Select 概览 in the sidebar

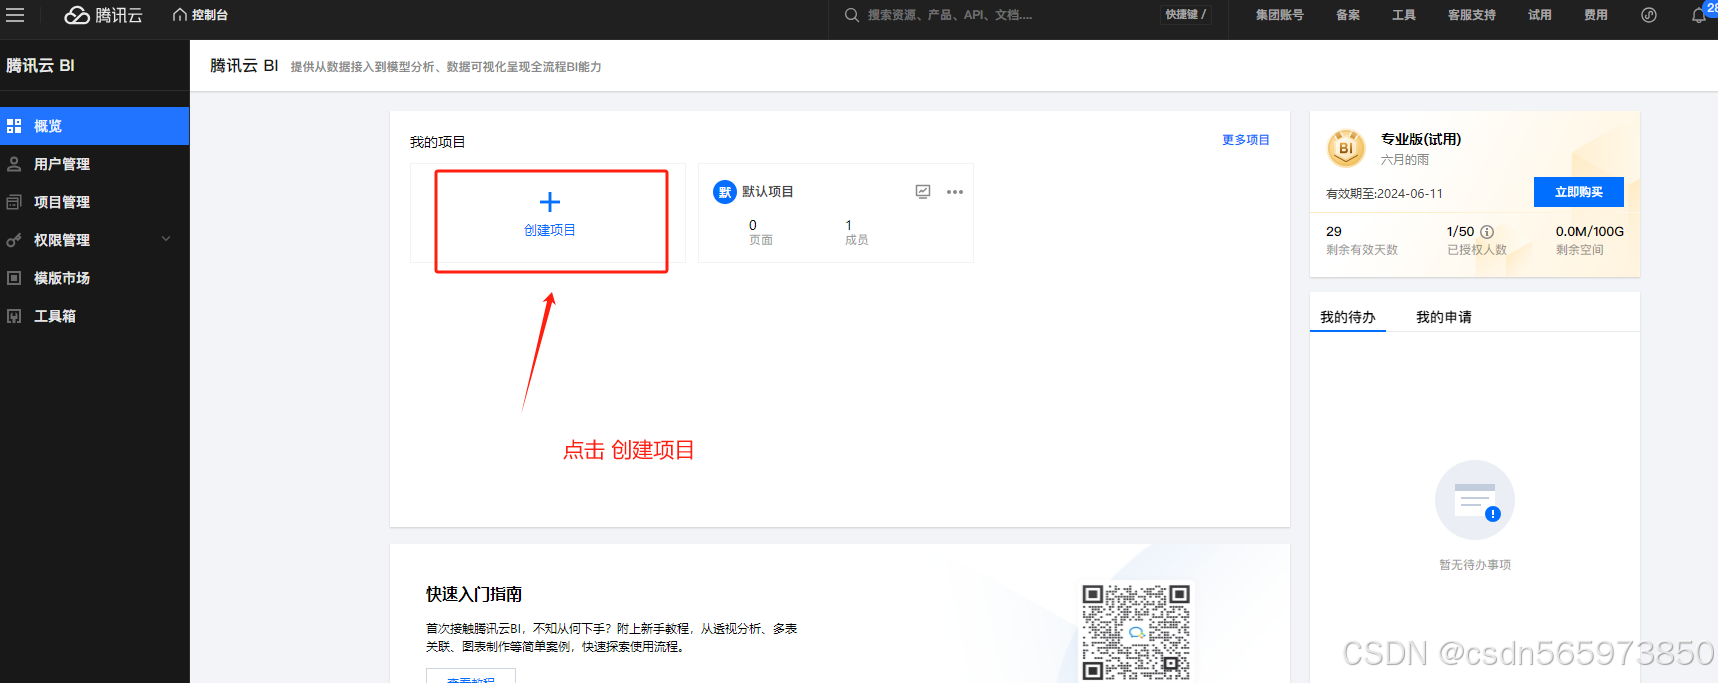94,126
